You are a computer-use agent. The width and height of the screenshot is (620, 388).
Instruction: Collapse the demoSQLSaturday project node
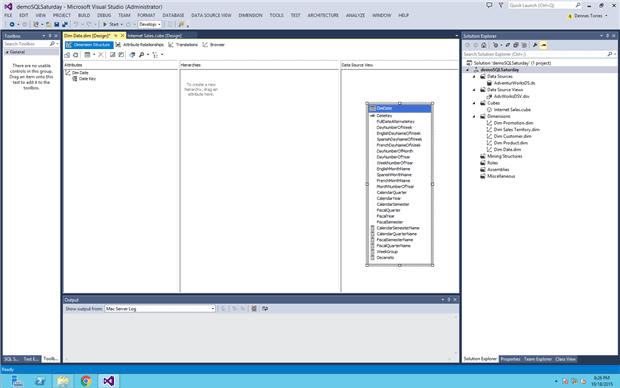[467, 70]
